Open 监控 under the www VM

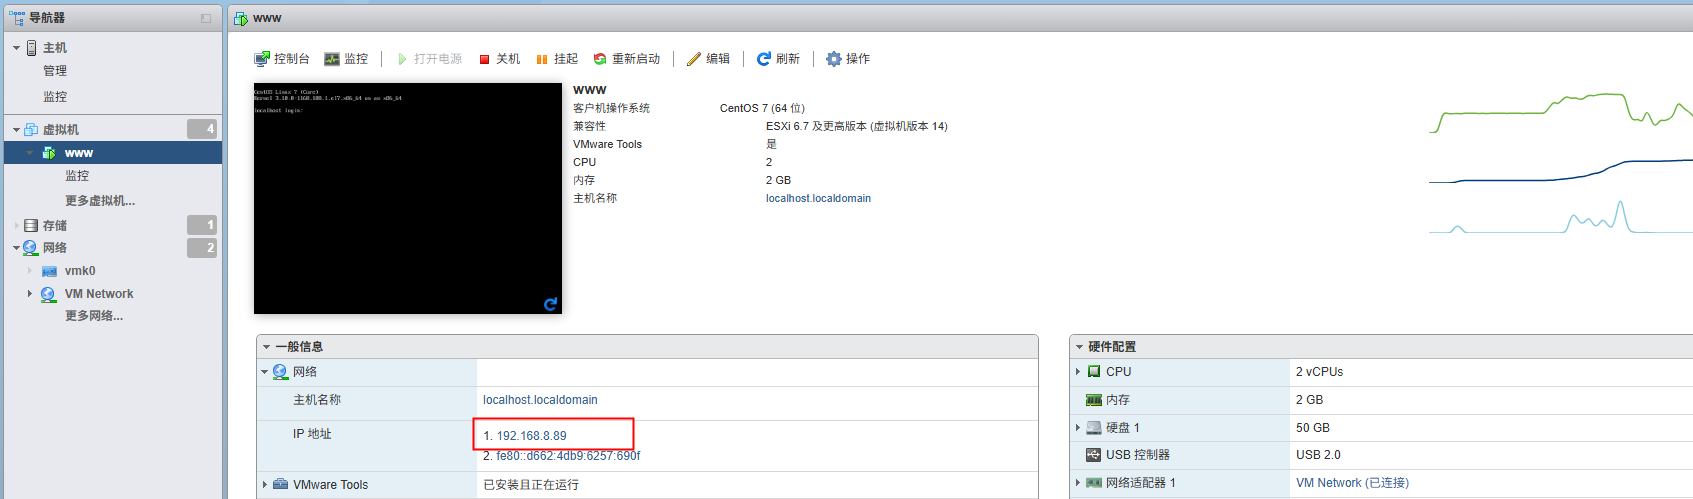77,176
